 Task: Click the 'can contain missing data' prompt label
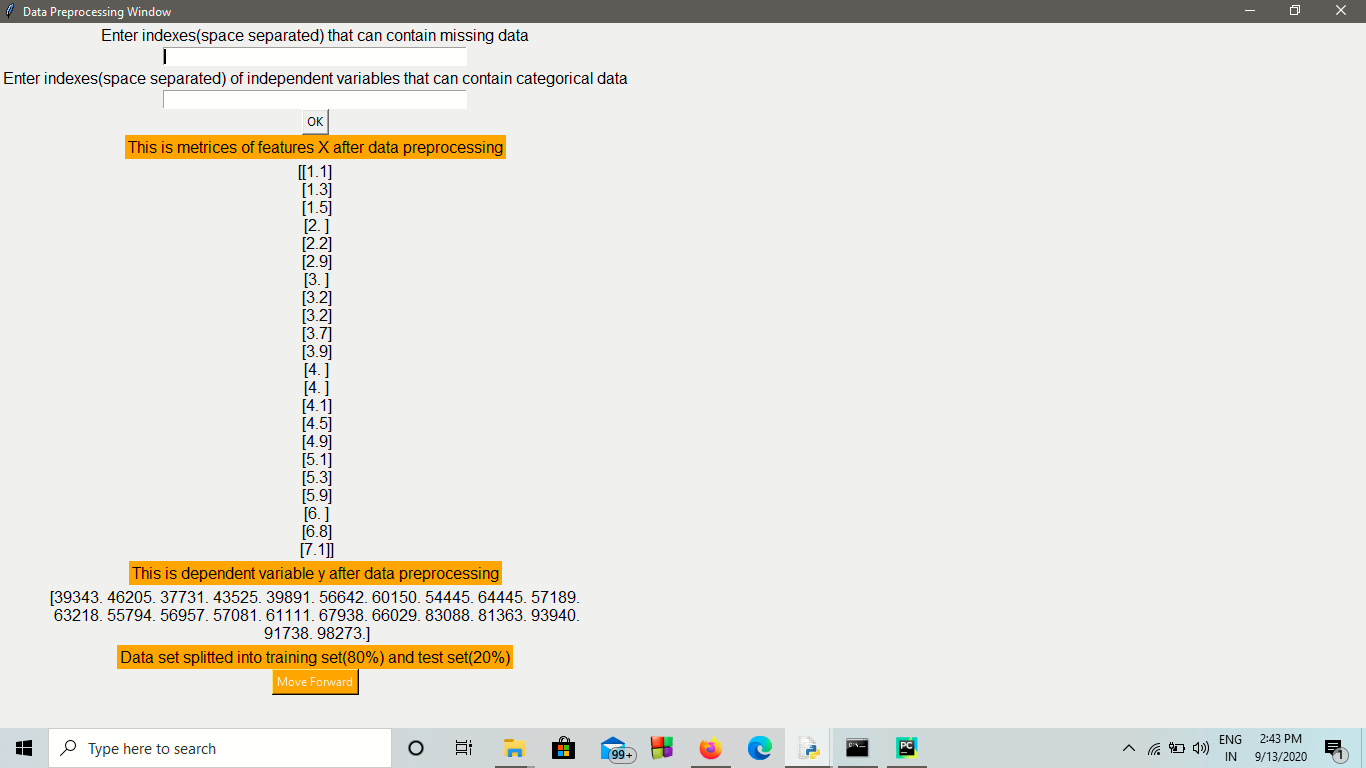315,35
